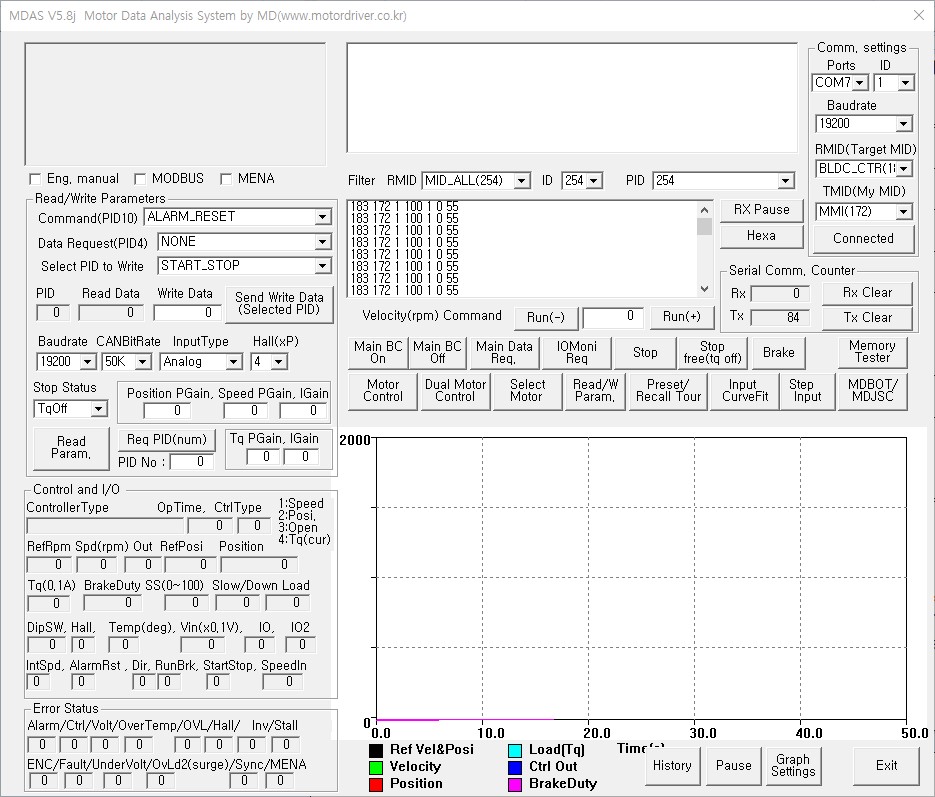Open Graph Settings

[x=793, y=765]
